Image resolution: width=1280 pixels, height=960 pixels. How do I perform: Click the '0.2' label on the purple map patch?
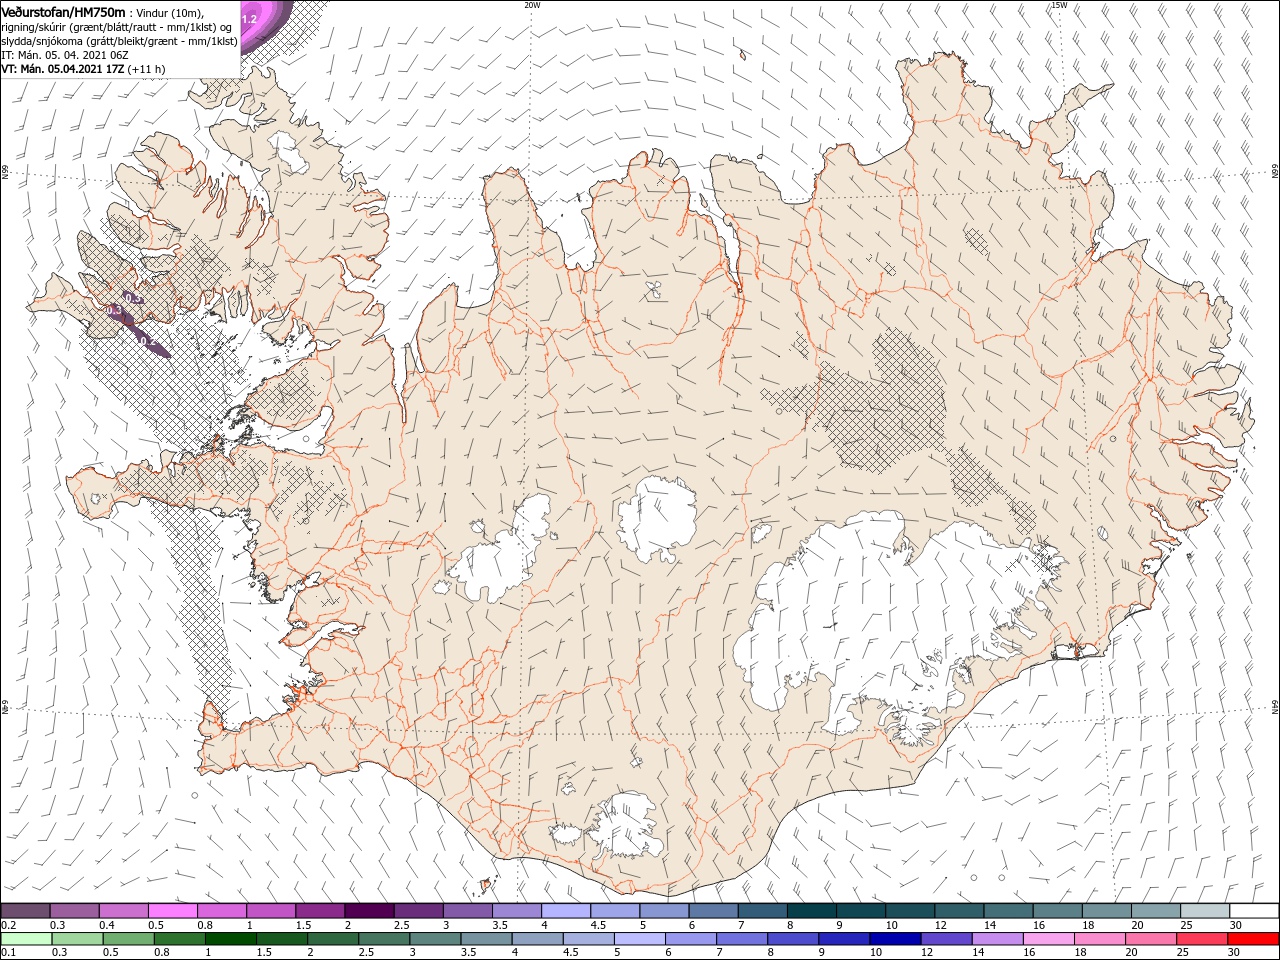tap(147, 342)
